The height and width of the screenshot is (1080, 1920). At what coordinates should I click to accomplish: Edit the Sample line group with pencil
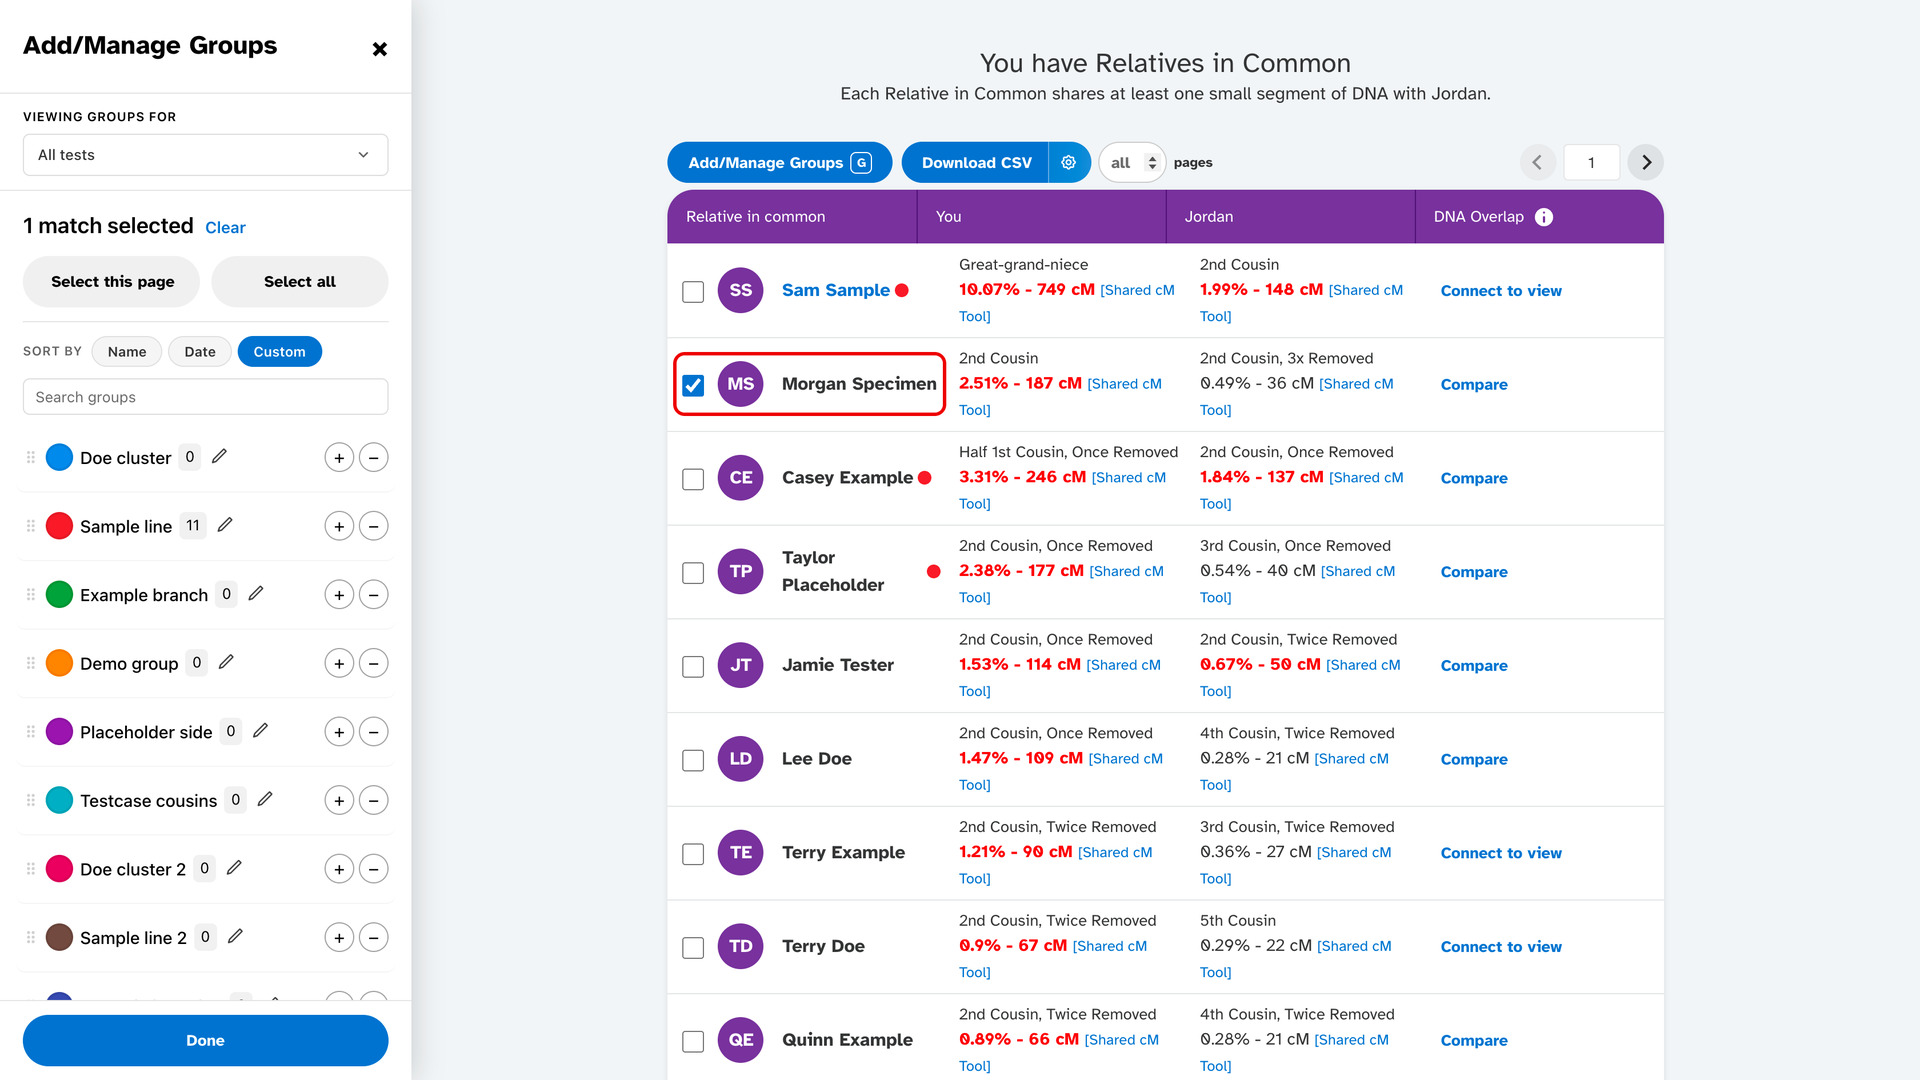point(225,525)
